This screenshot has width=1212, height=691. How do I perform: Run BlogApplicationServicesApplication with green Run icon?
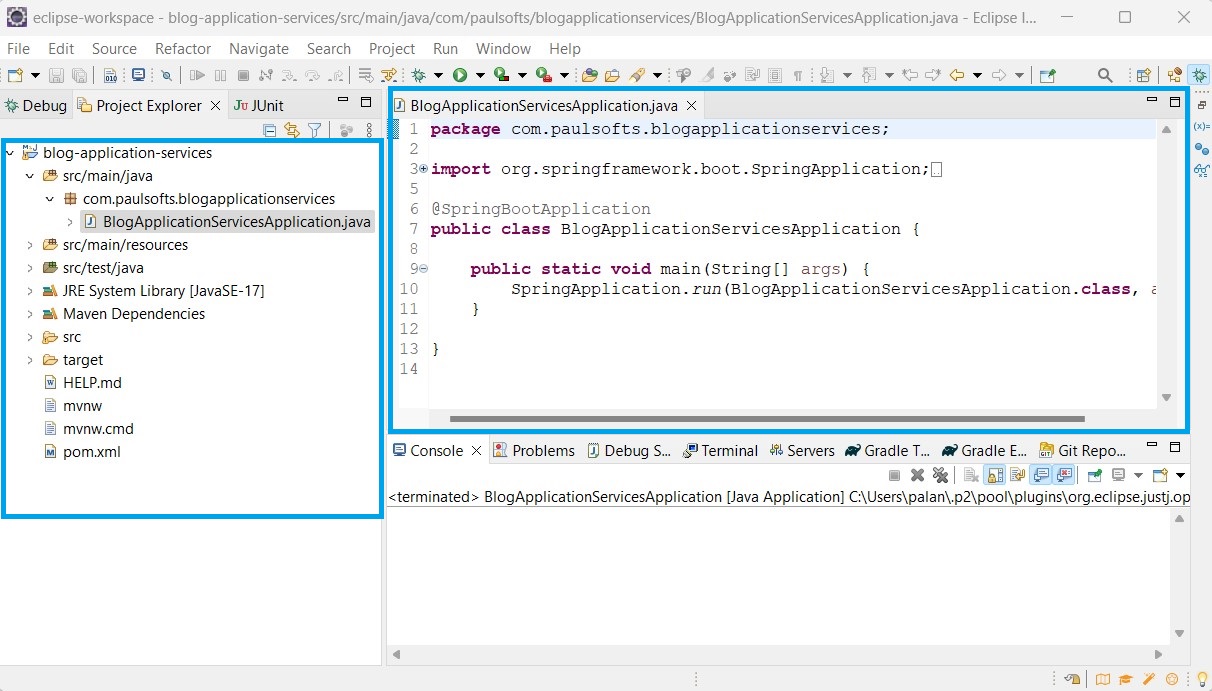[x=462, y=75]
